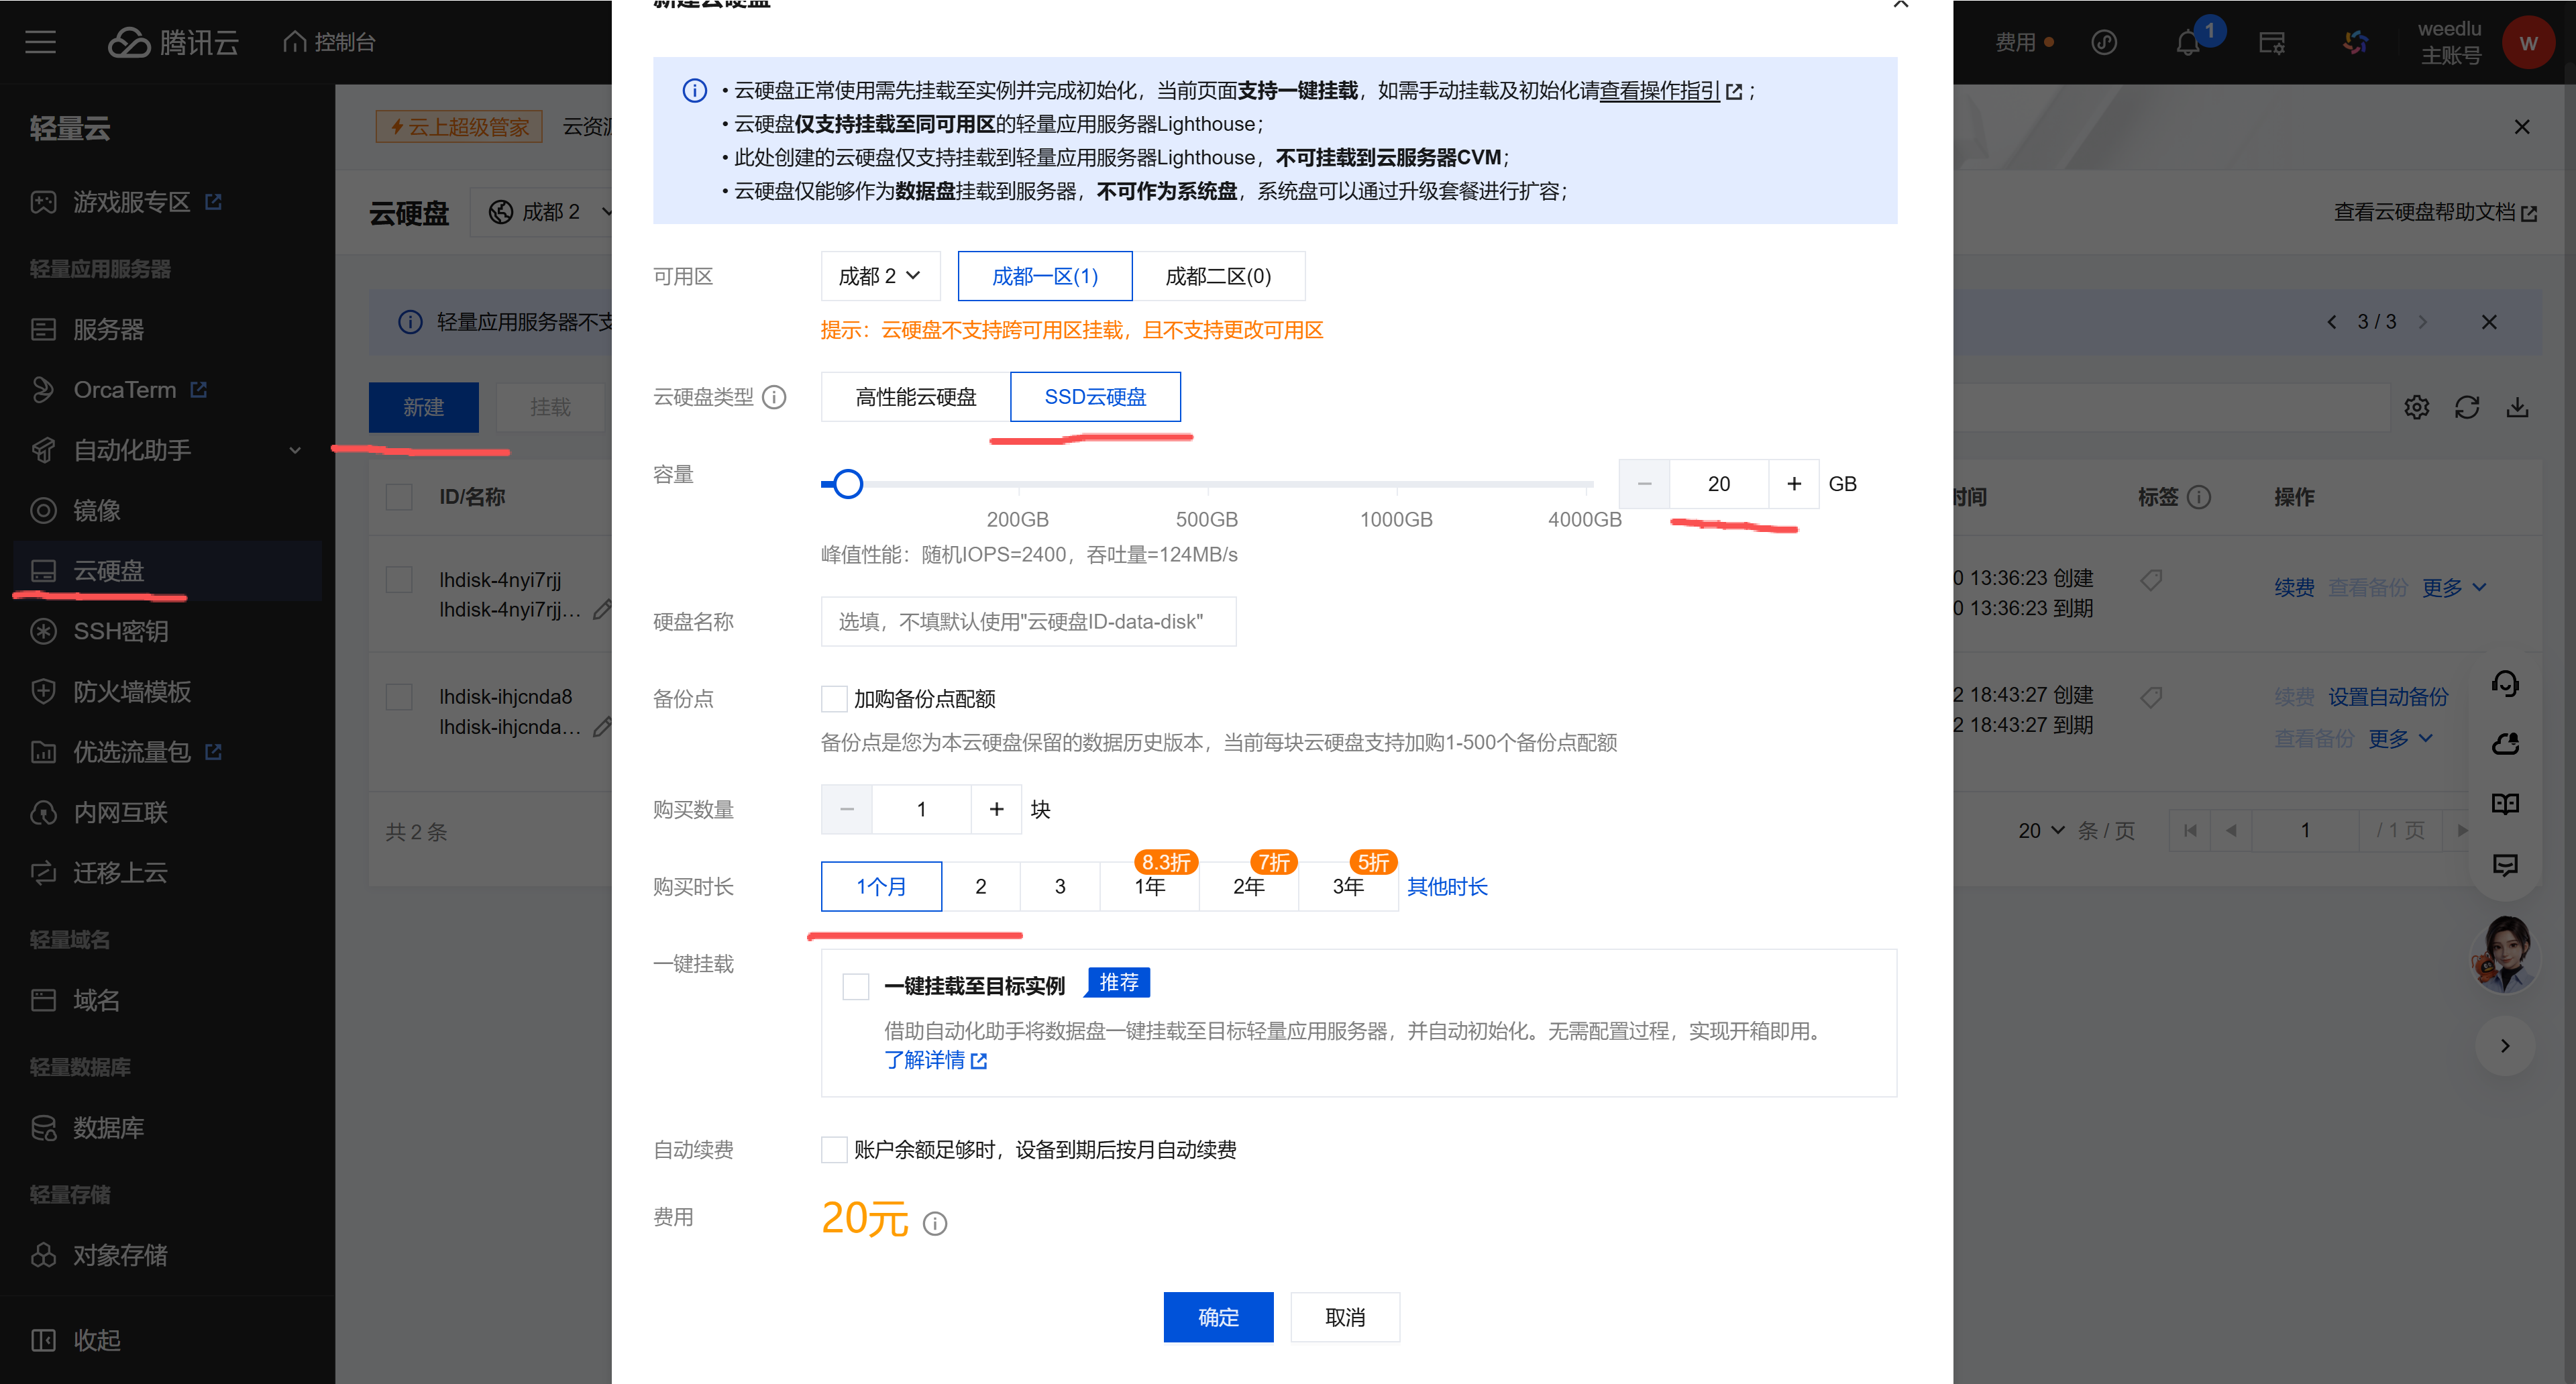
Task: Click the notice info icon in the dialog
Action: [694, 91]
